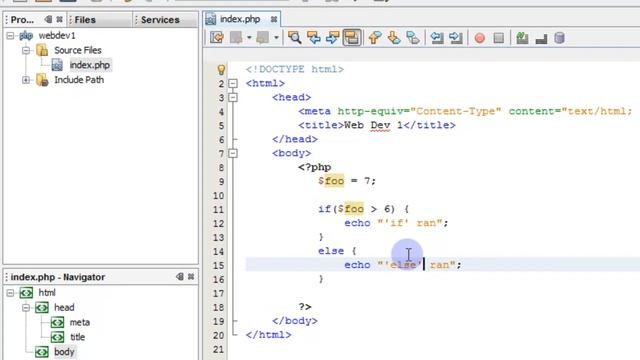This screenshot has height=360, width=640.
Task: Click the greyed Back navigation icon
Action: click(236, 38)
